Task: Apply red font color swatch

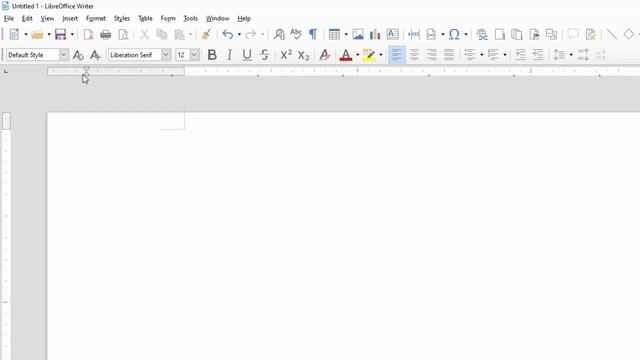Action: (x=346, y=55)
